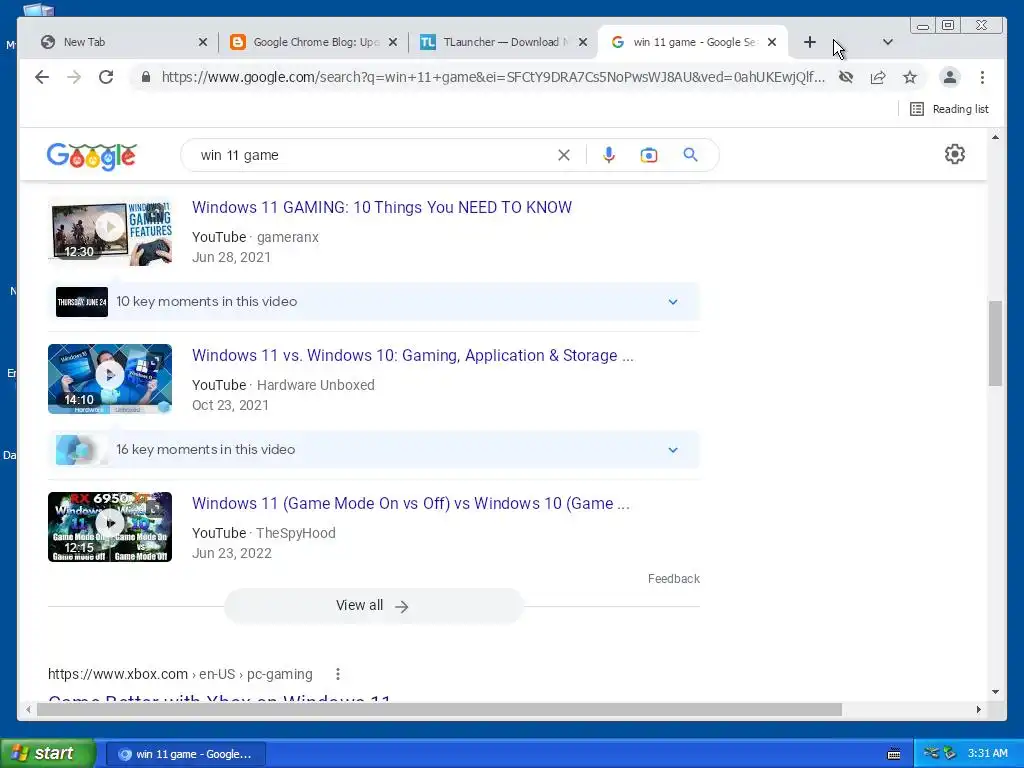
Task: Click the horizontal scroll left arrow
Action: (27, 710)
